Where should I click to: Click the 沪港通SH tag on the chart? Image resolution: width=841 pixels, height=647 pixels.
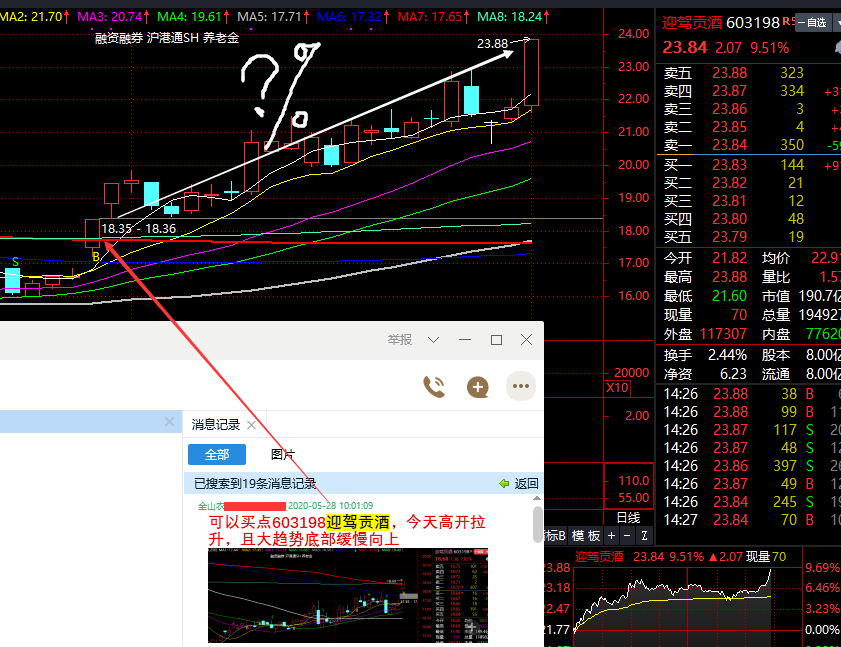tap(172, 38)
